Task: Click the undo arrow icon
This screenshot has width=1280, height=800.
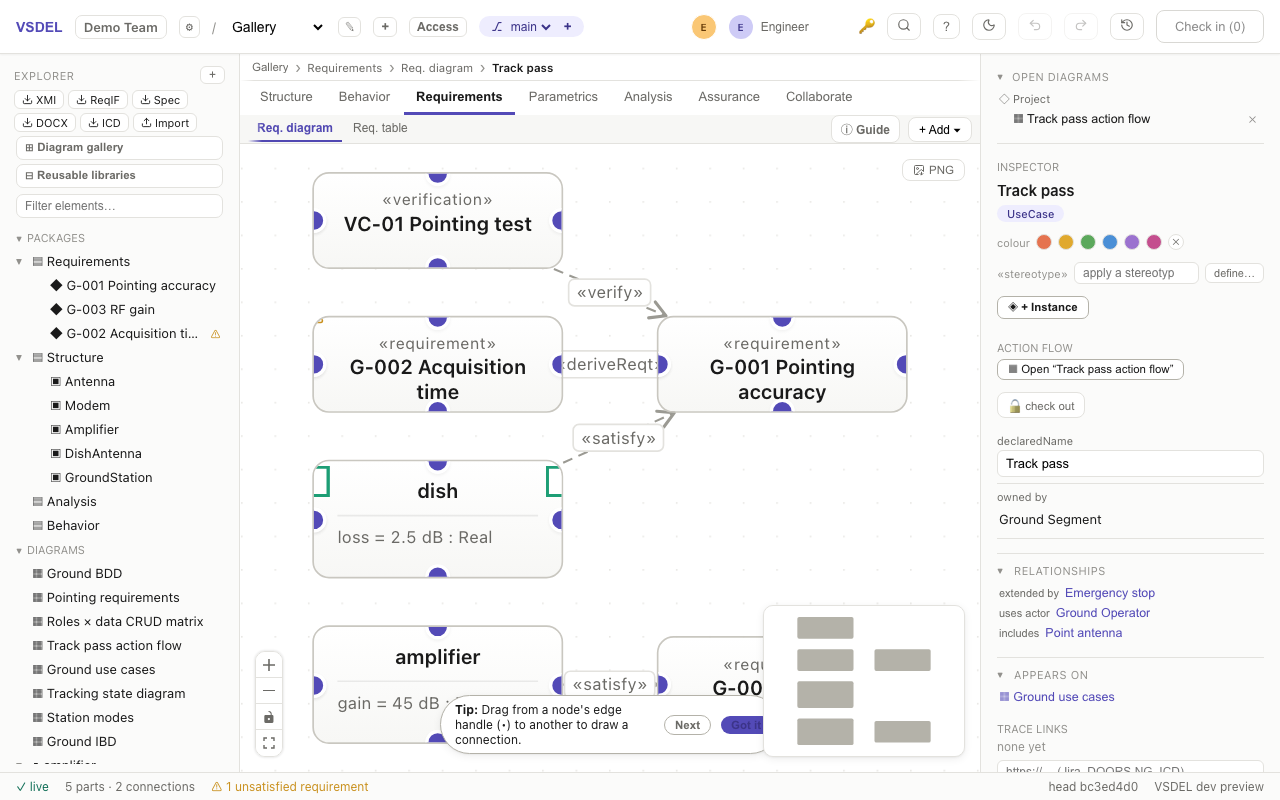Action: coord(1034,26)
